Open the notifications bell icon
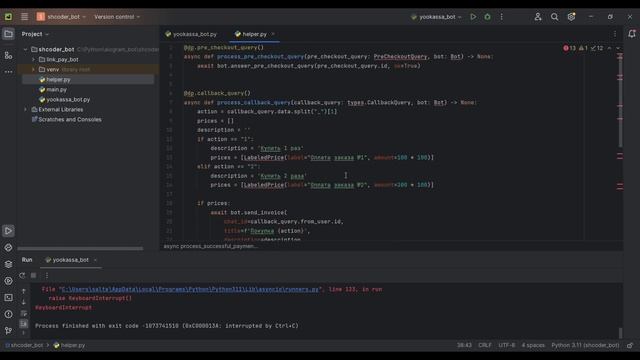This screenshot has width=640, height=360. point(632,34)
